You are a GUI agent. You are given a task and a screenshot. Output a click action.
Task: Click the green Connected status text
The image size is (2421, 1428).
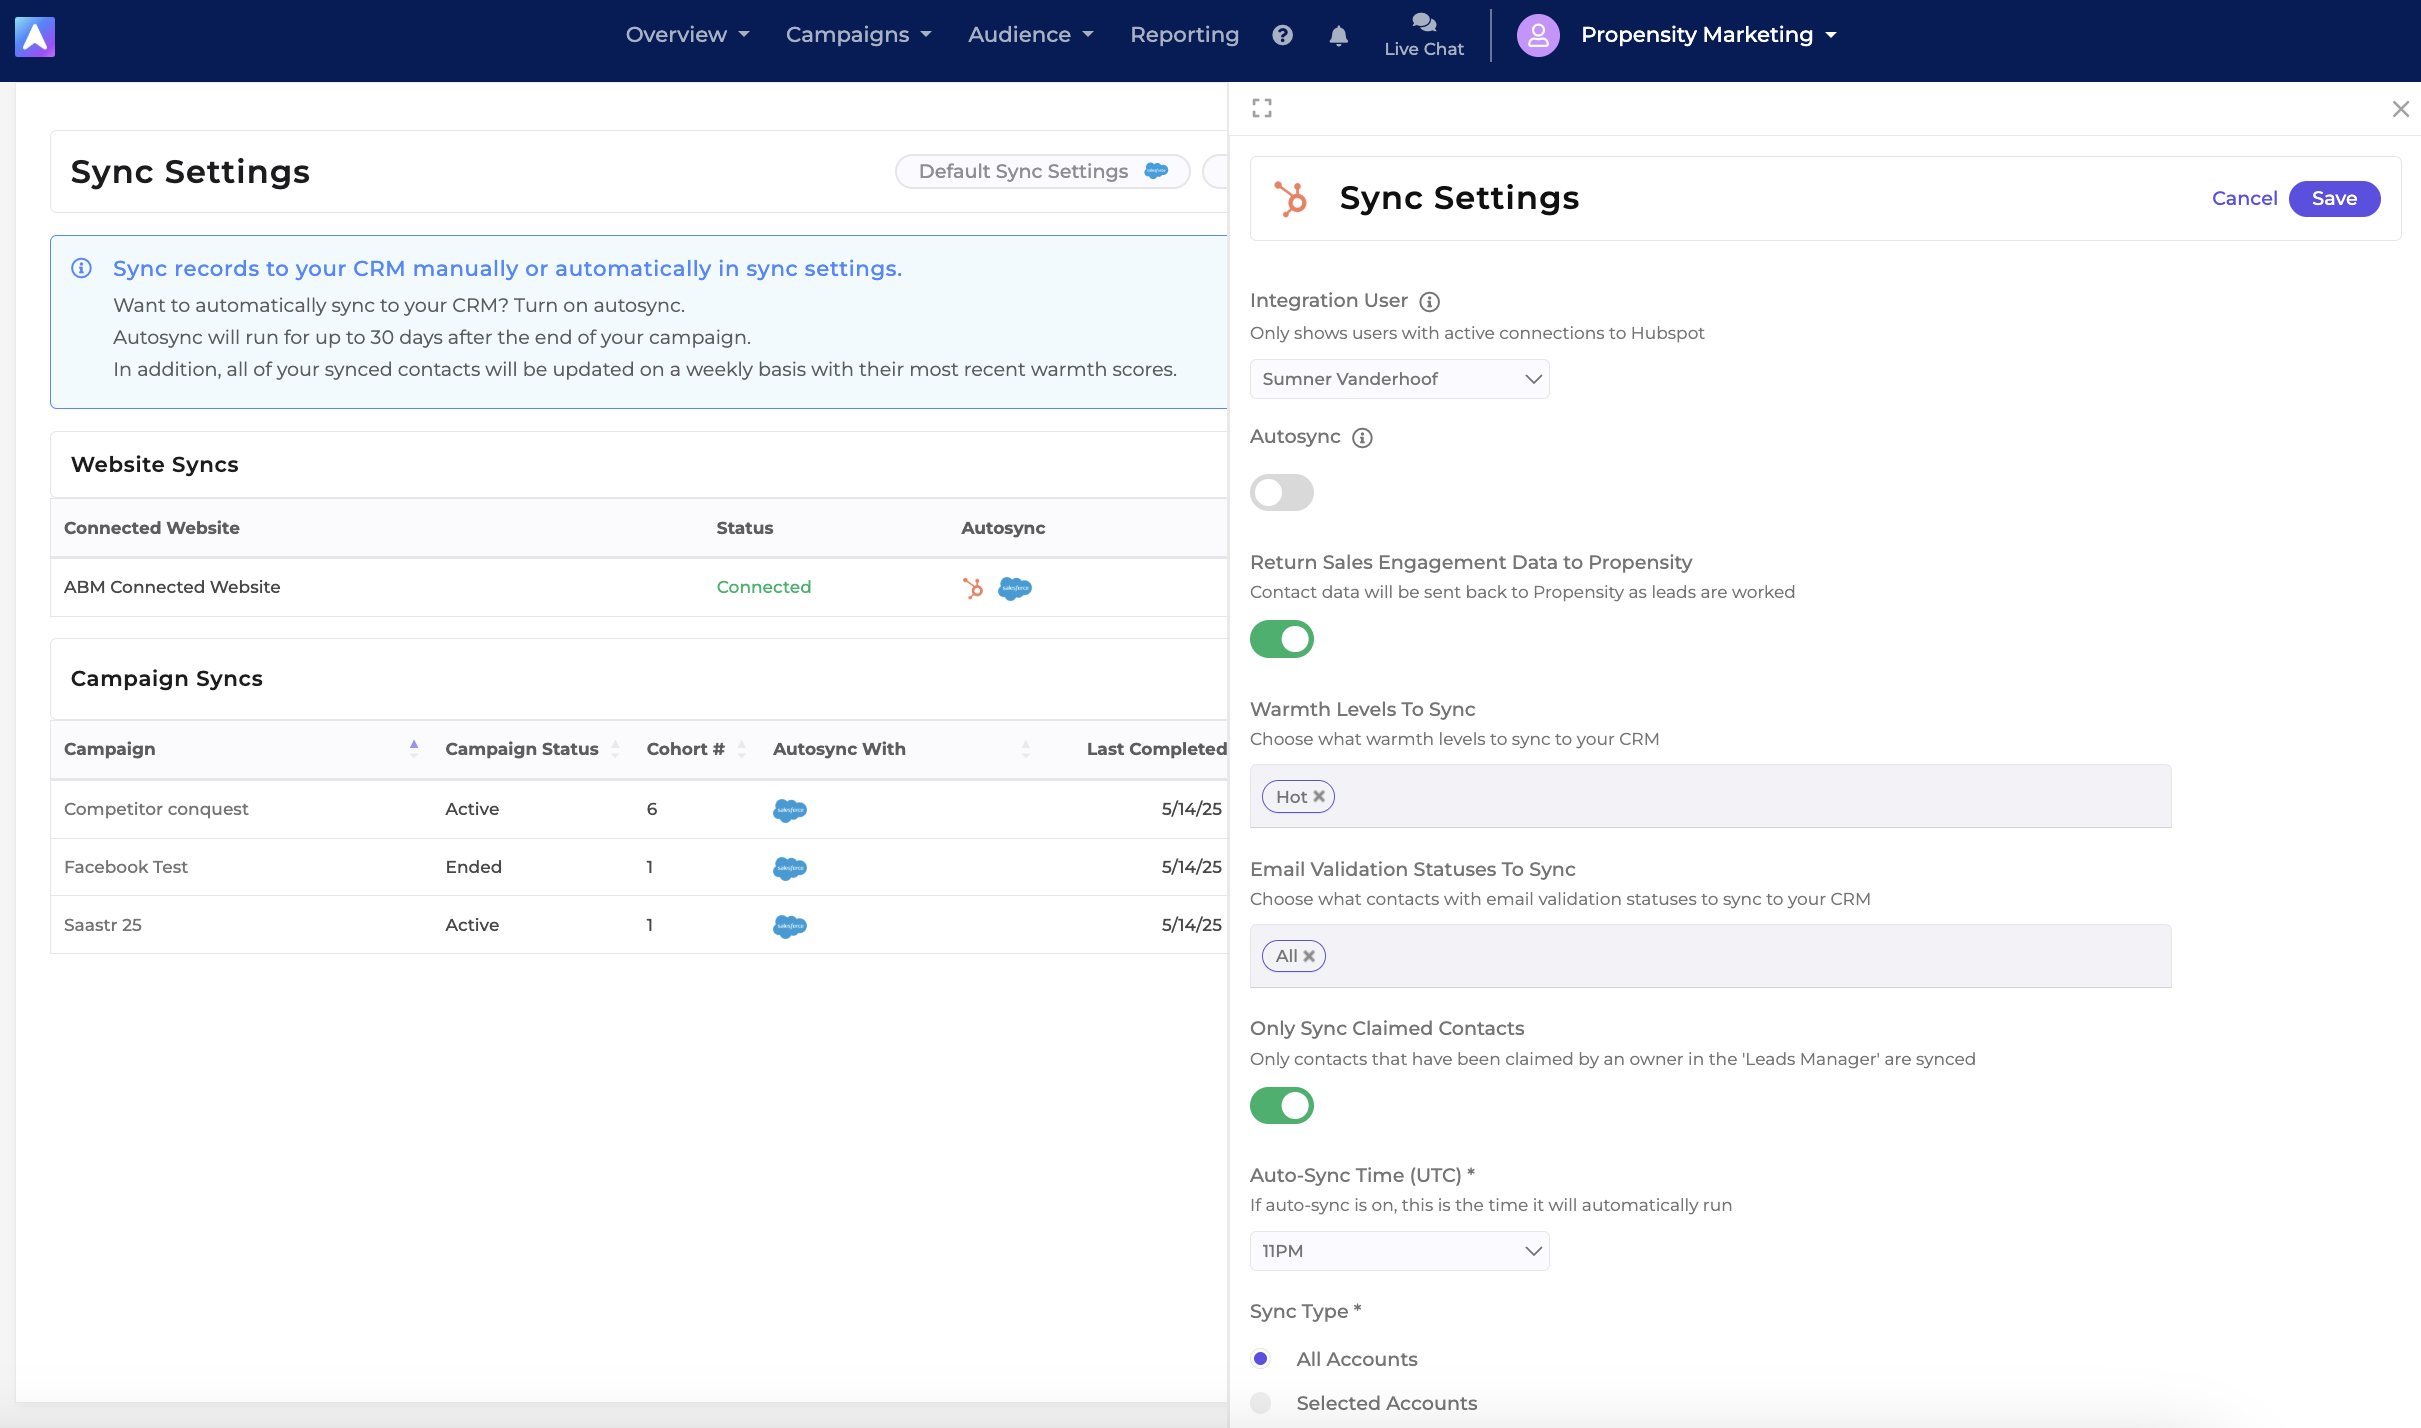(x=764, y=587)
